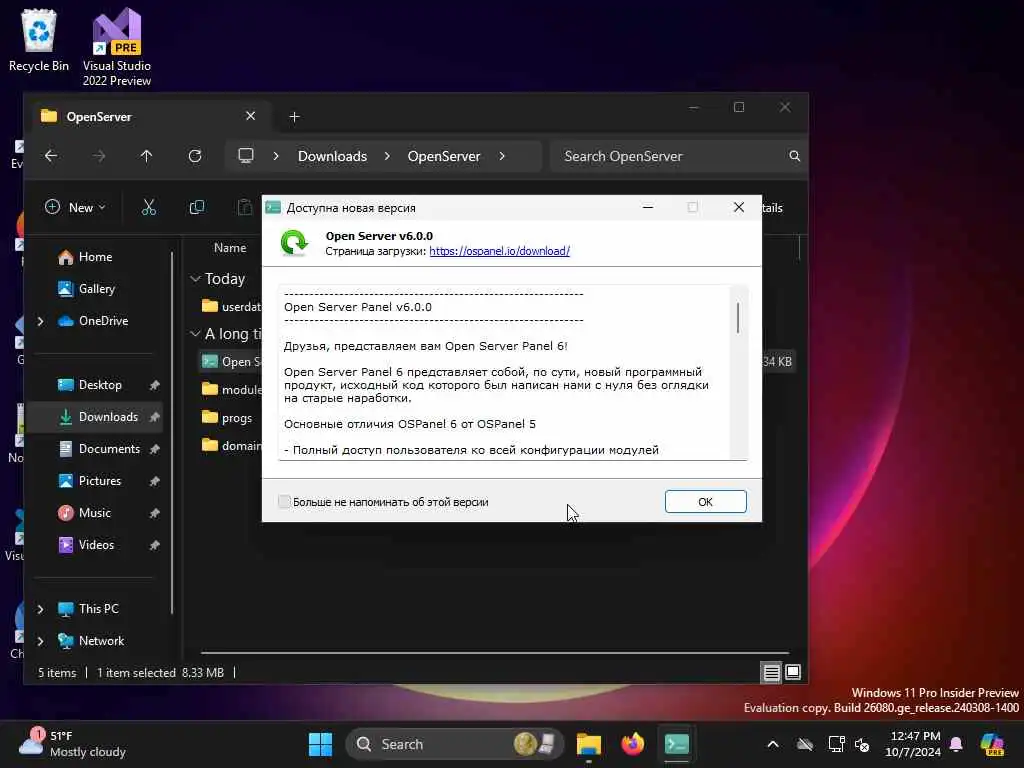Select the modules folder row
Viewport: 1024px width, 768px height.
click(x=230, y=390)
